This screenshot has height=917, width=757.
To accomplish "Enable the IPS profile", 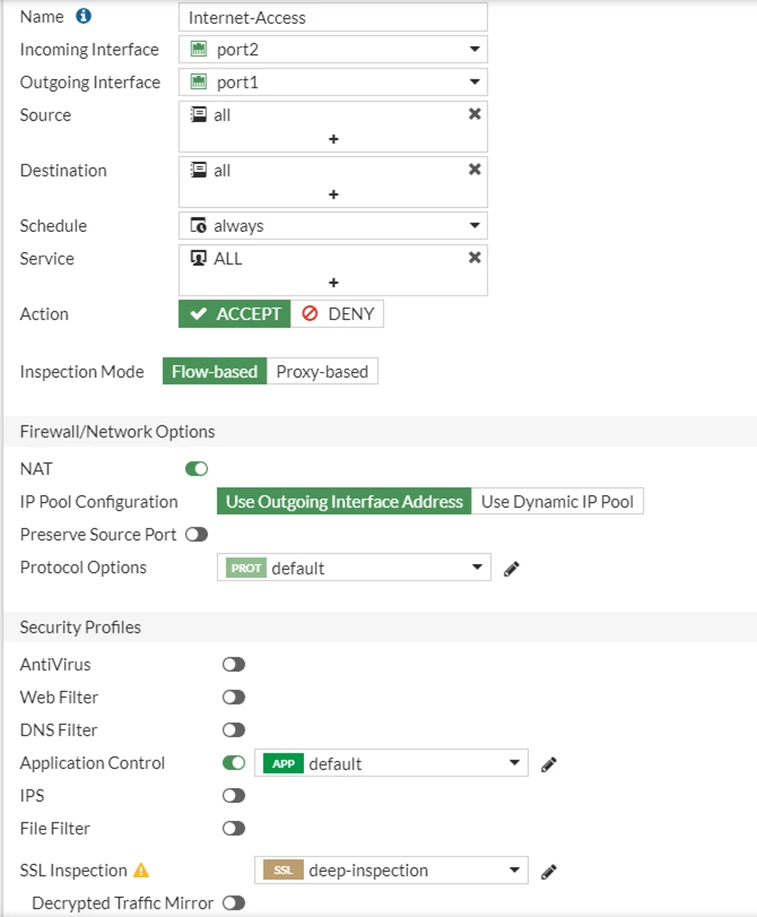I will [233, 795].
